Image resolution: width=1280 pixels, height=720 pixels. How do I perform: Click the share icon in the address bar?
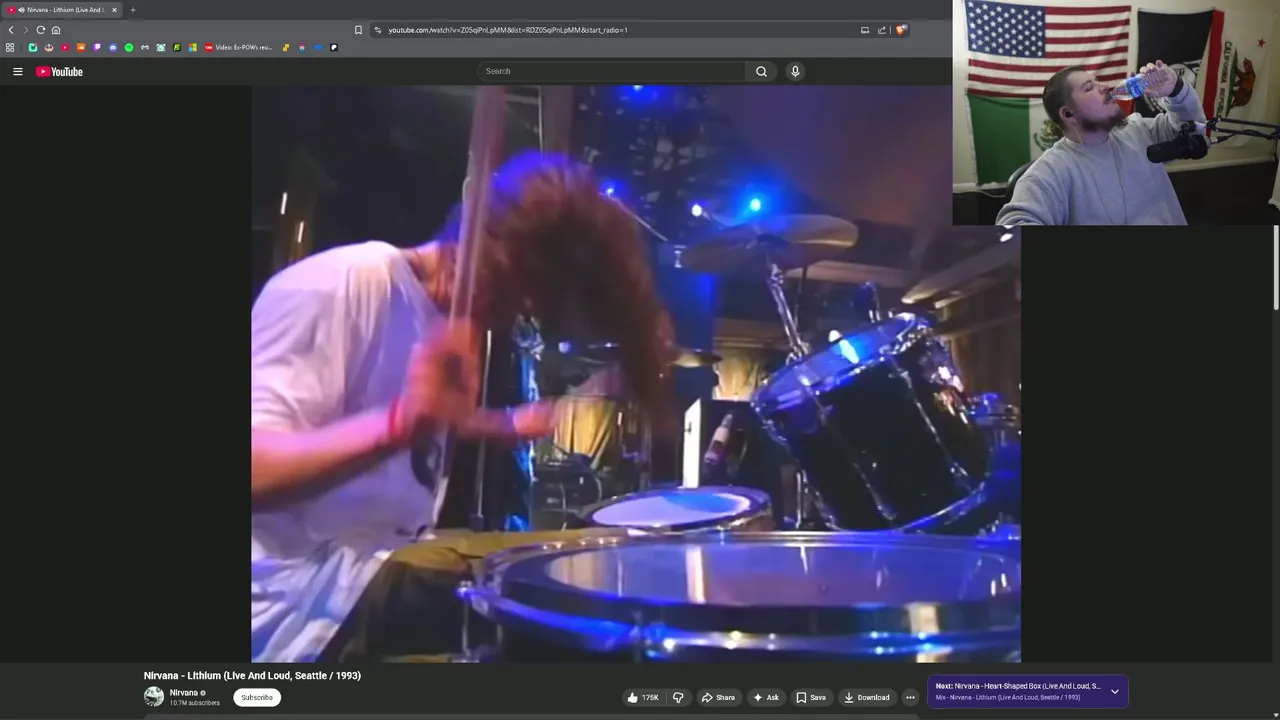[x=882, y=30]
